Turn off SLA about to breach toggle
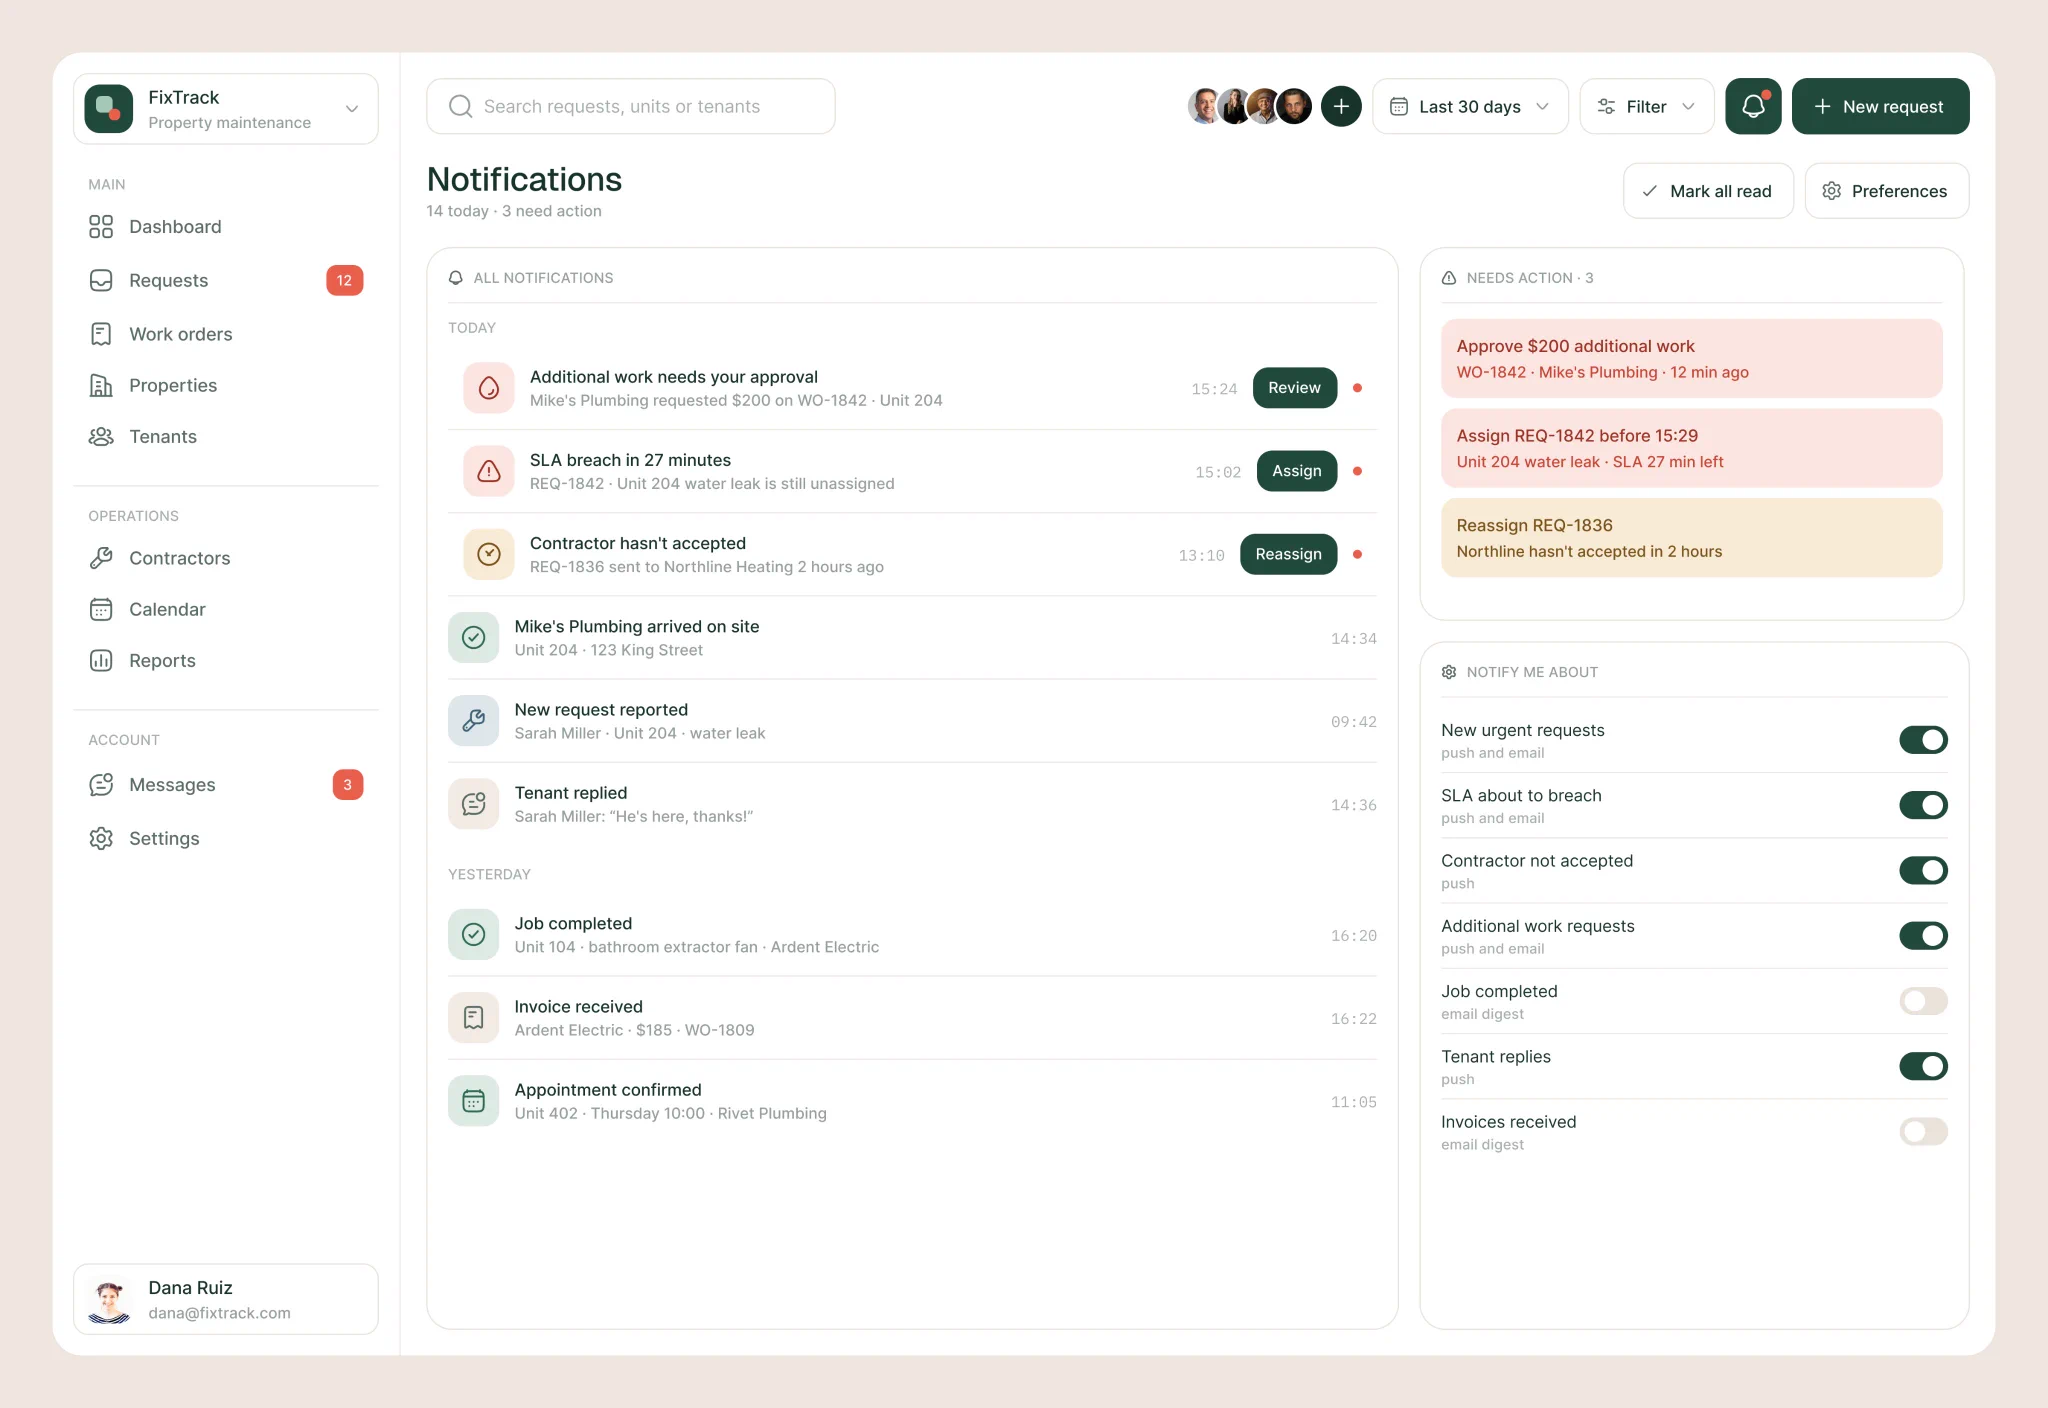The height and width of the screenshot is (1408, 2048). click(x=1923, y=805)
